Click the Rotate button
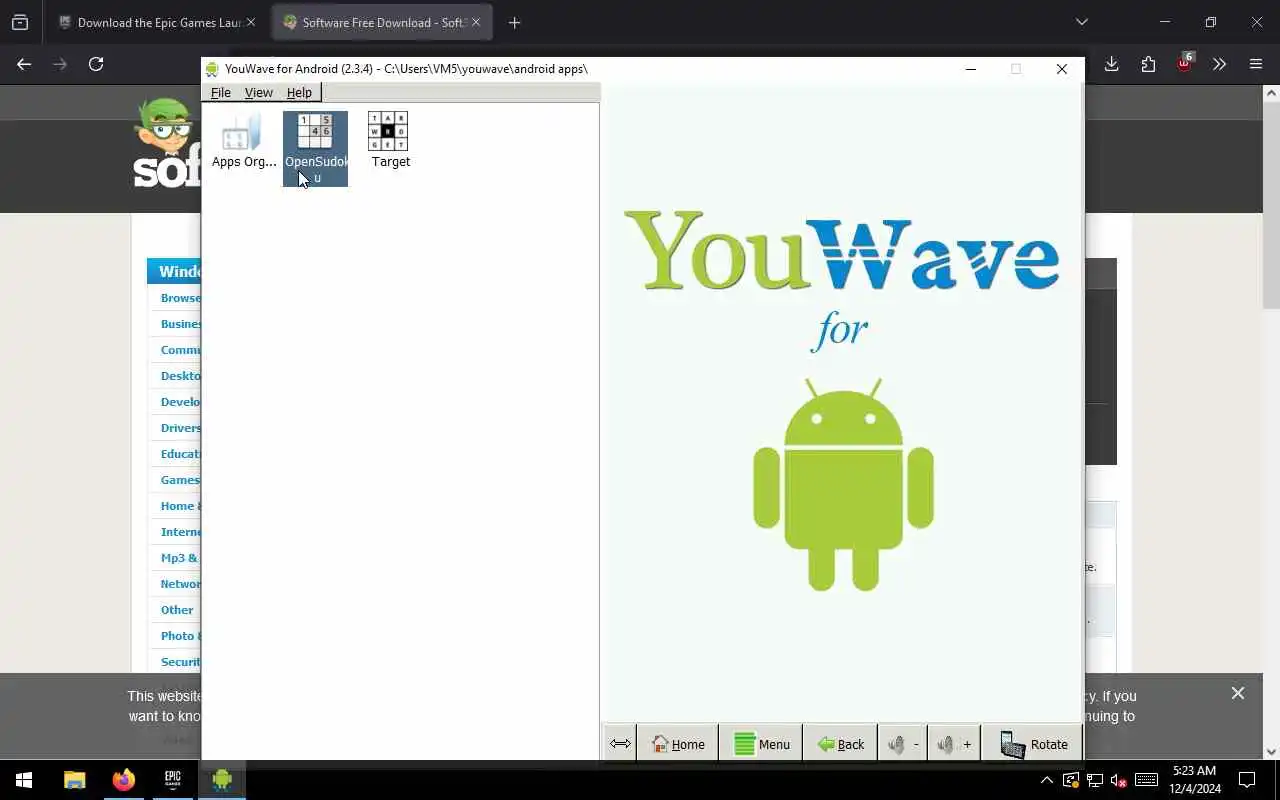 pos(1033,744)
